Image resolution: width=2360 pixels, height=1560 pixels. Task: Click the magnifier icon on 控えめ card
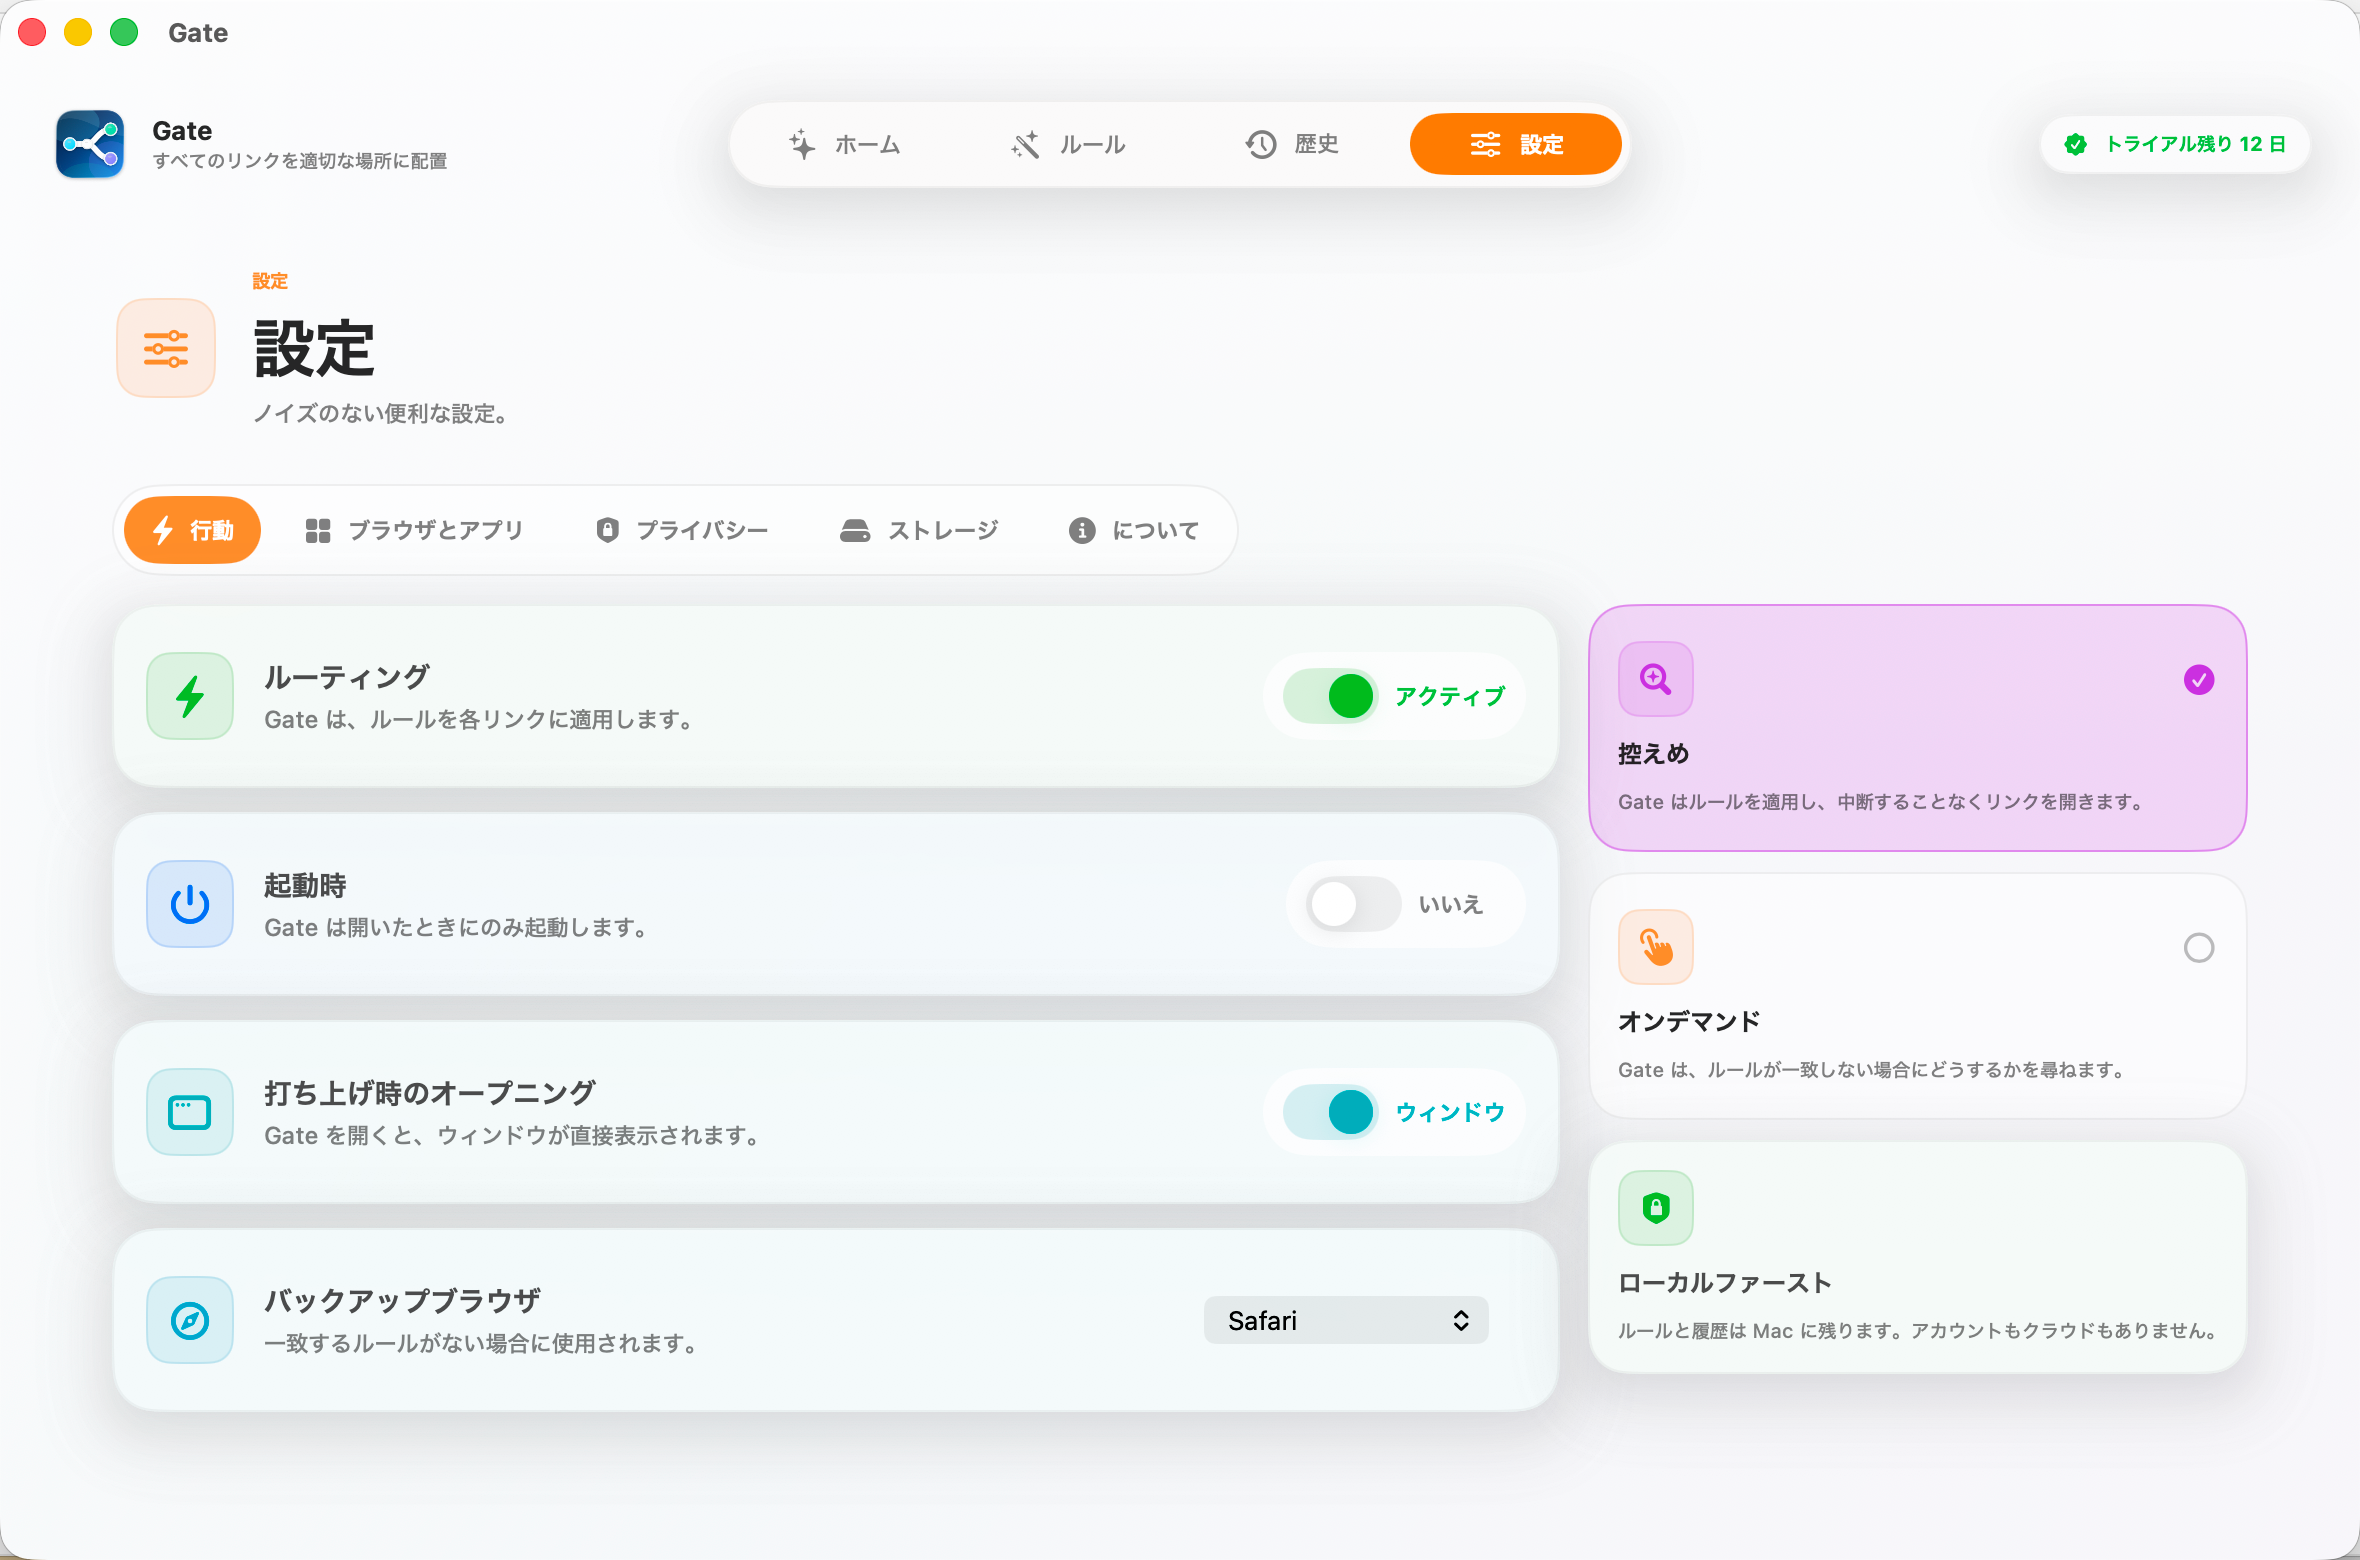point(1656,679)
